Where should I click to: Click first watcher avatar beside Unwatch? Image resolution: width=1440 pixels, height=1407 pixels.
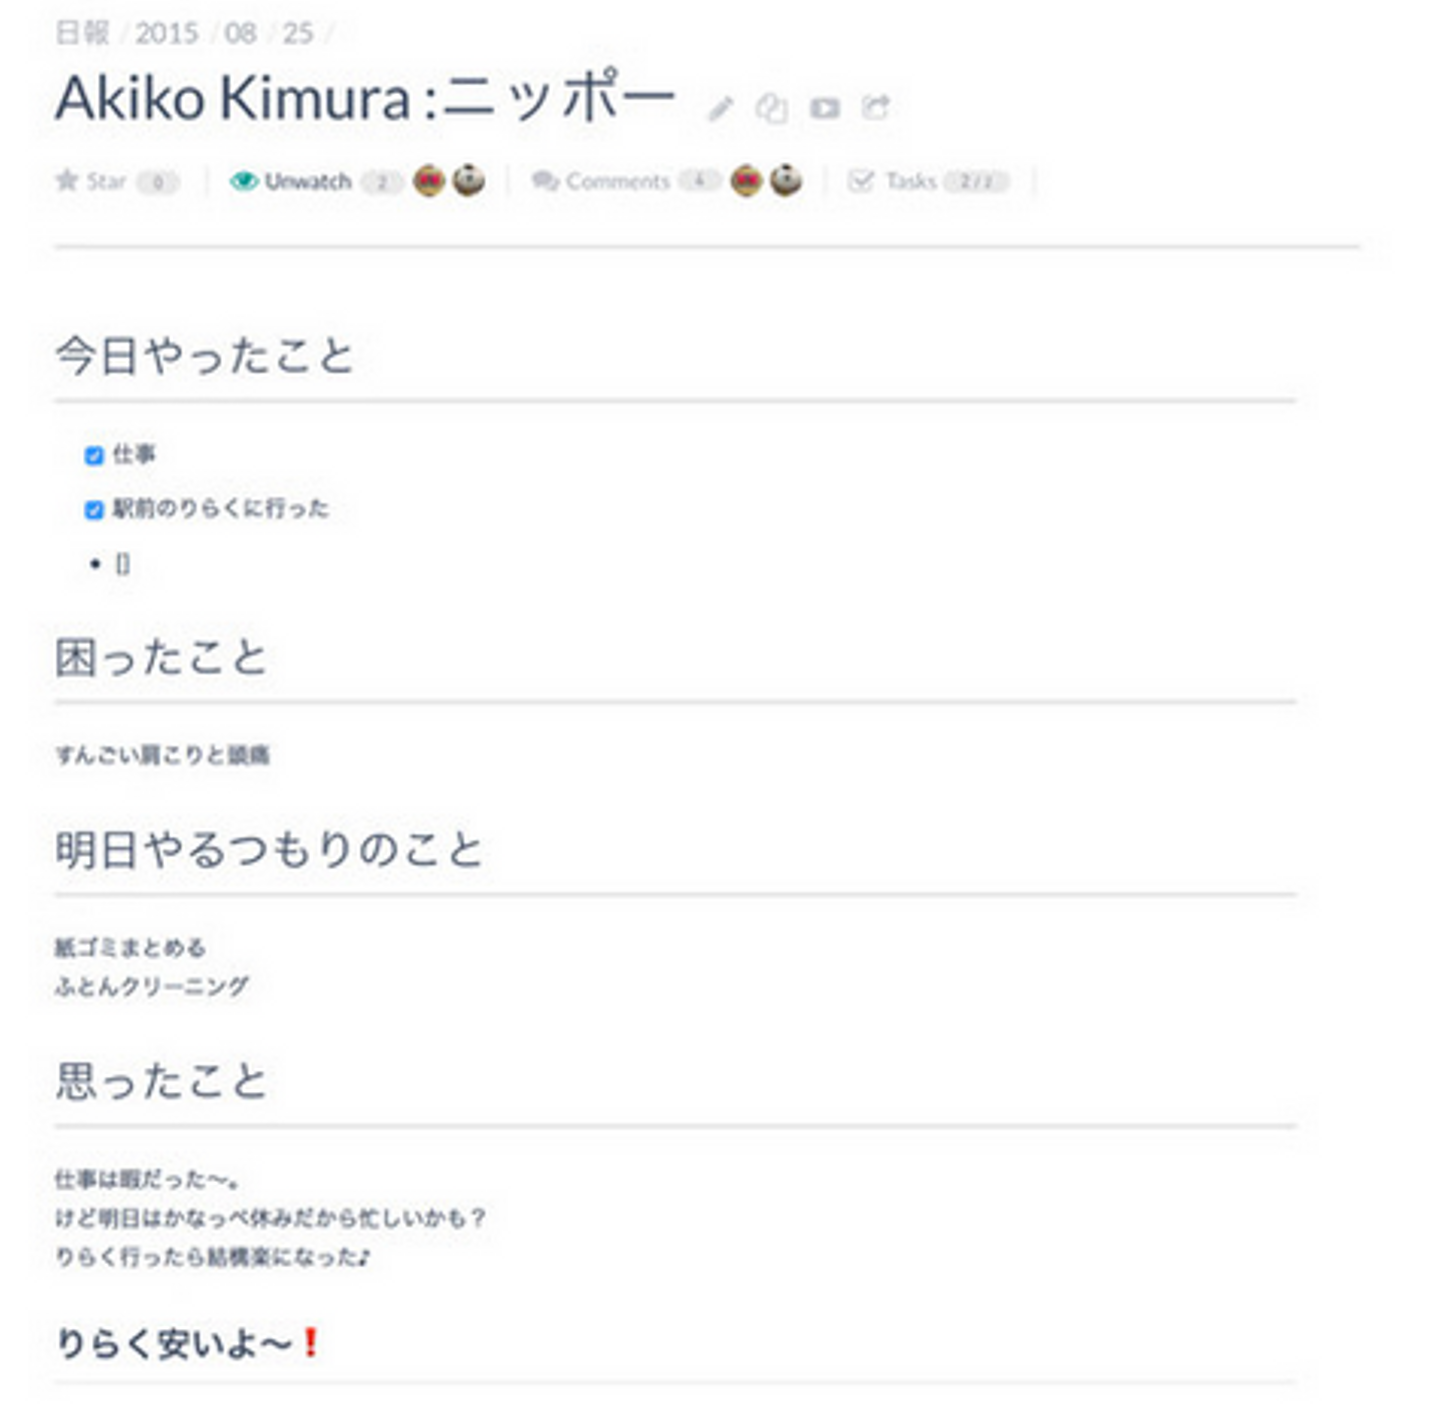coord(429,181)
